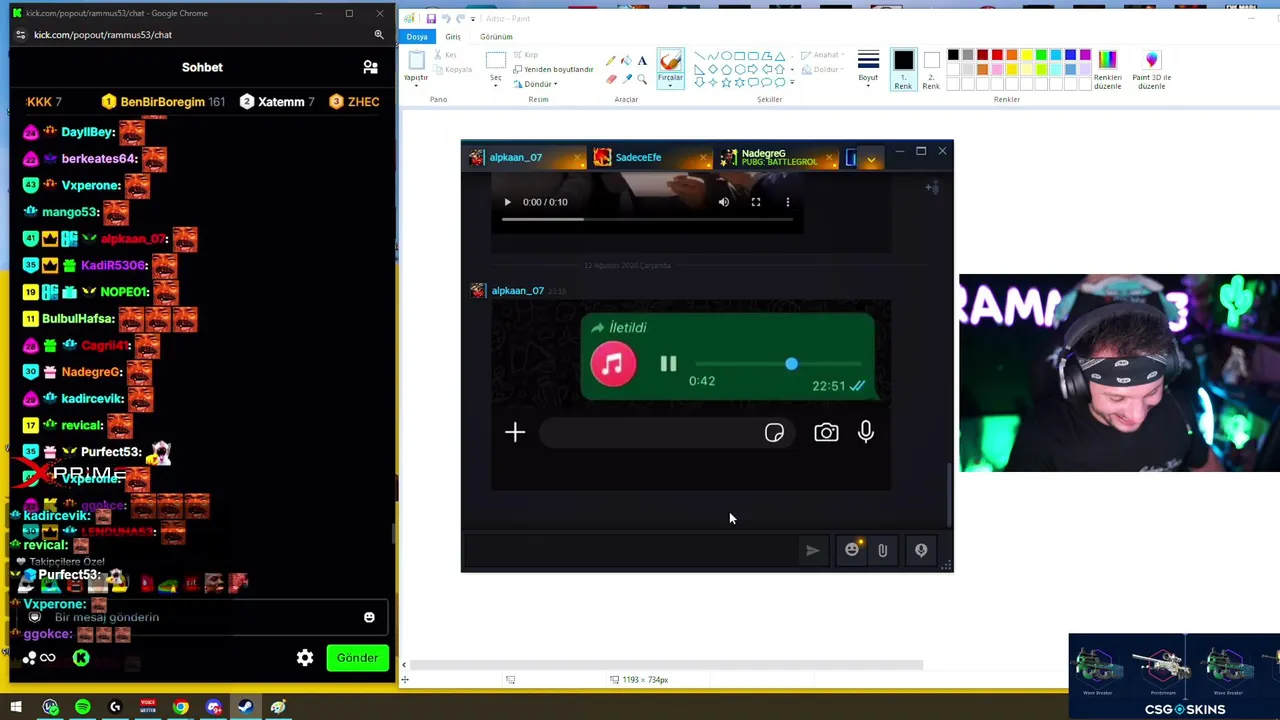Pick the black color swatch in palette
1280x720 pixels.
click(x=953, y=55)
